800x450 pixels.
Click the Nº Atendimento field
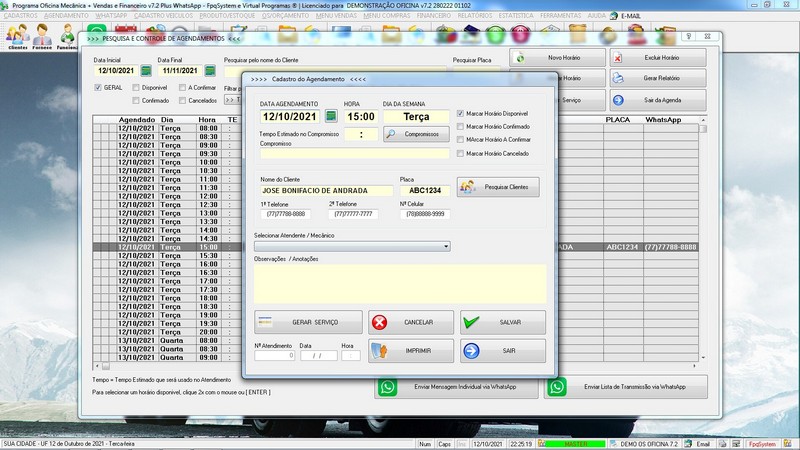coord(274,356)
